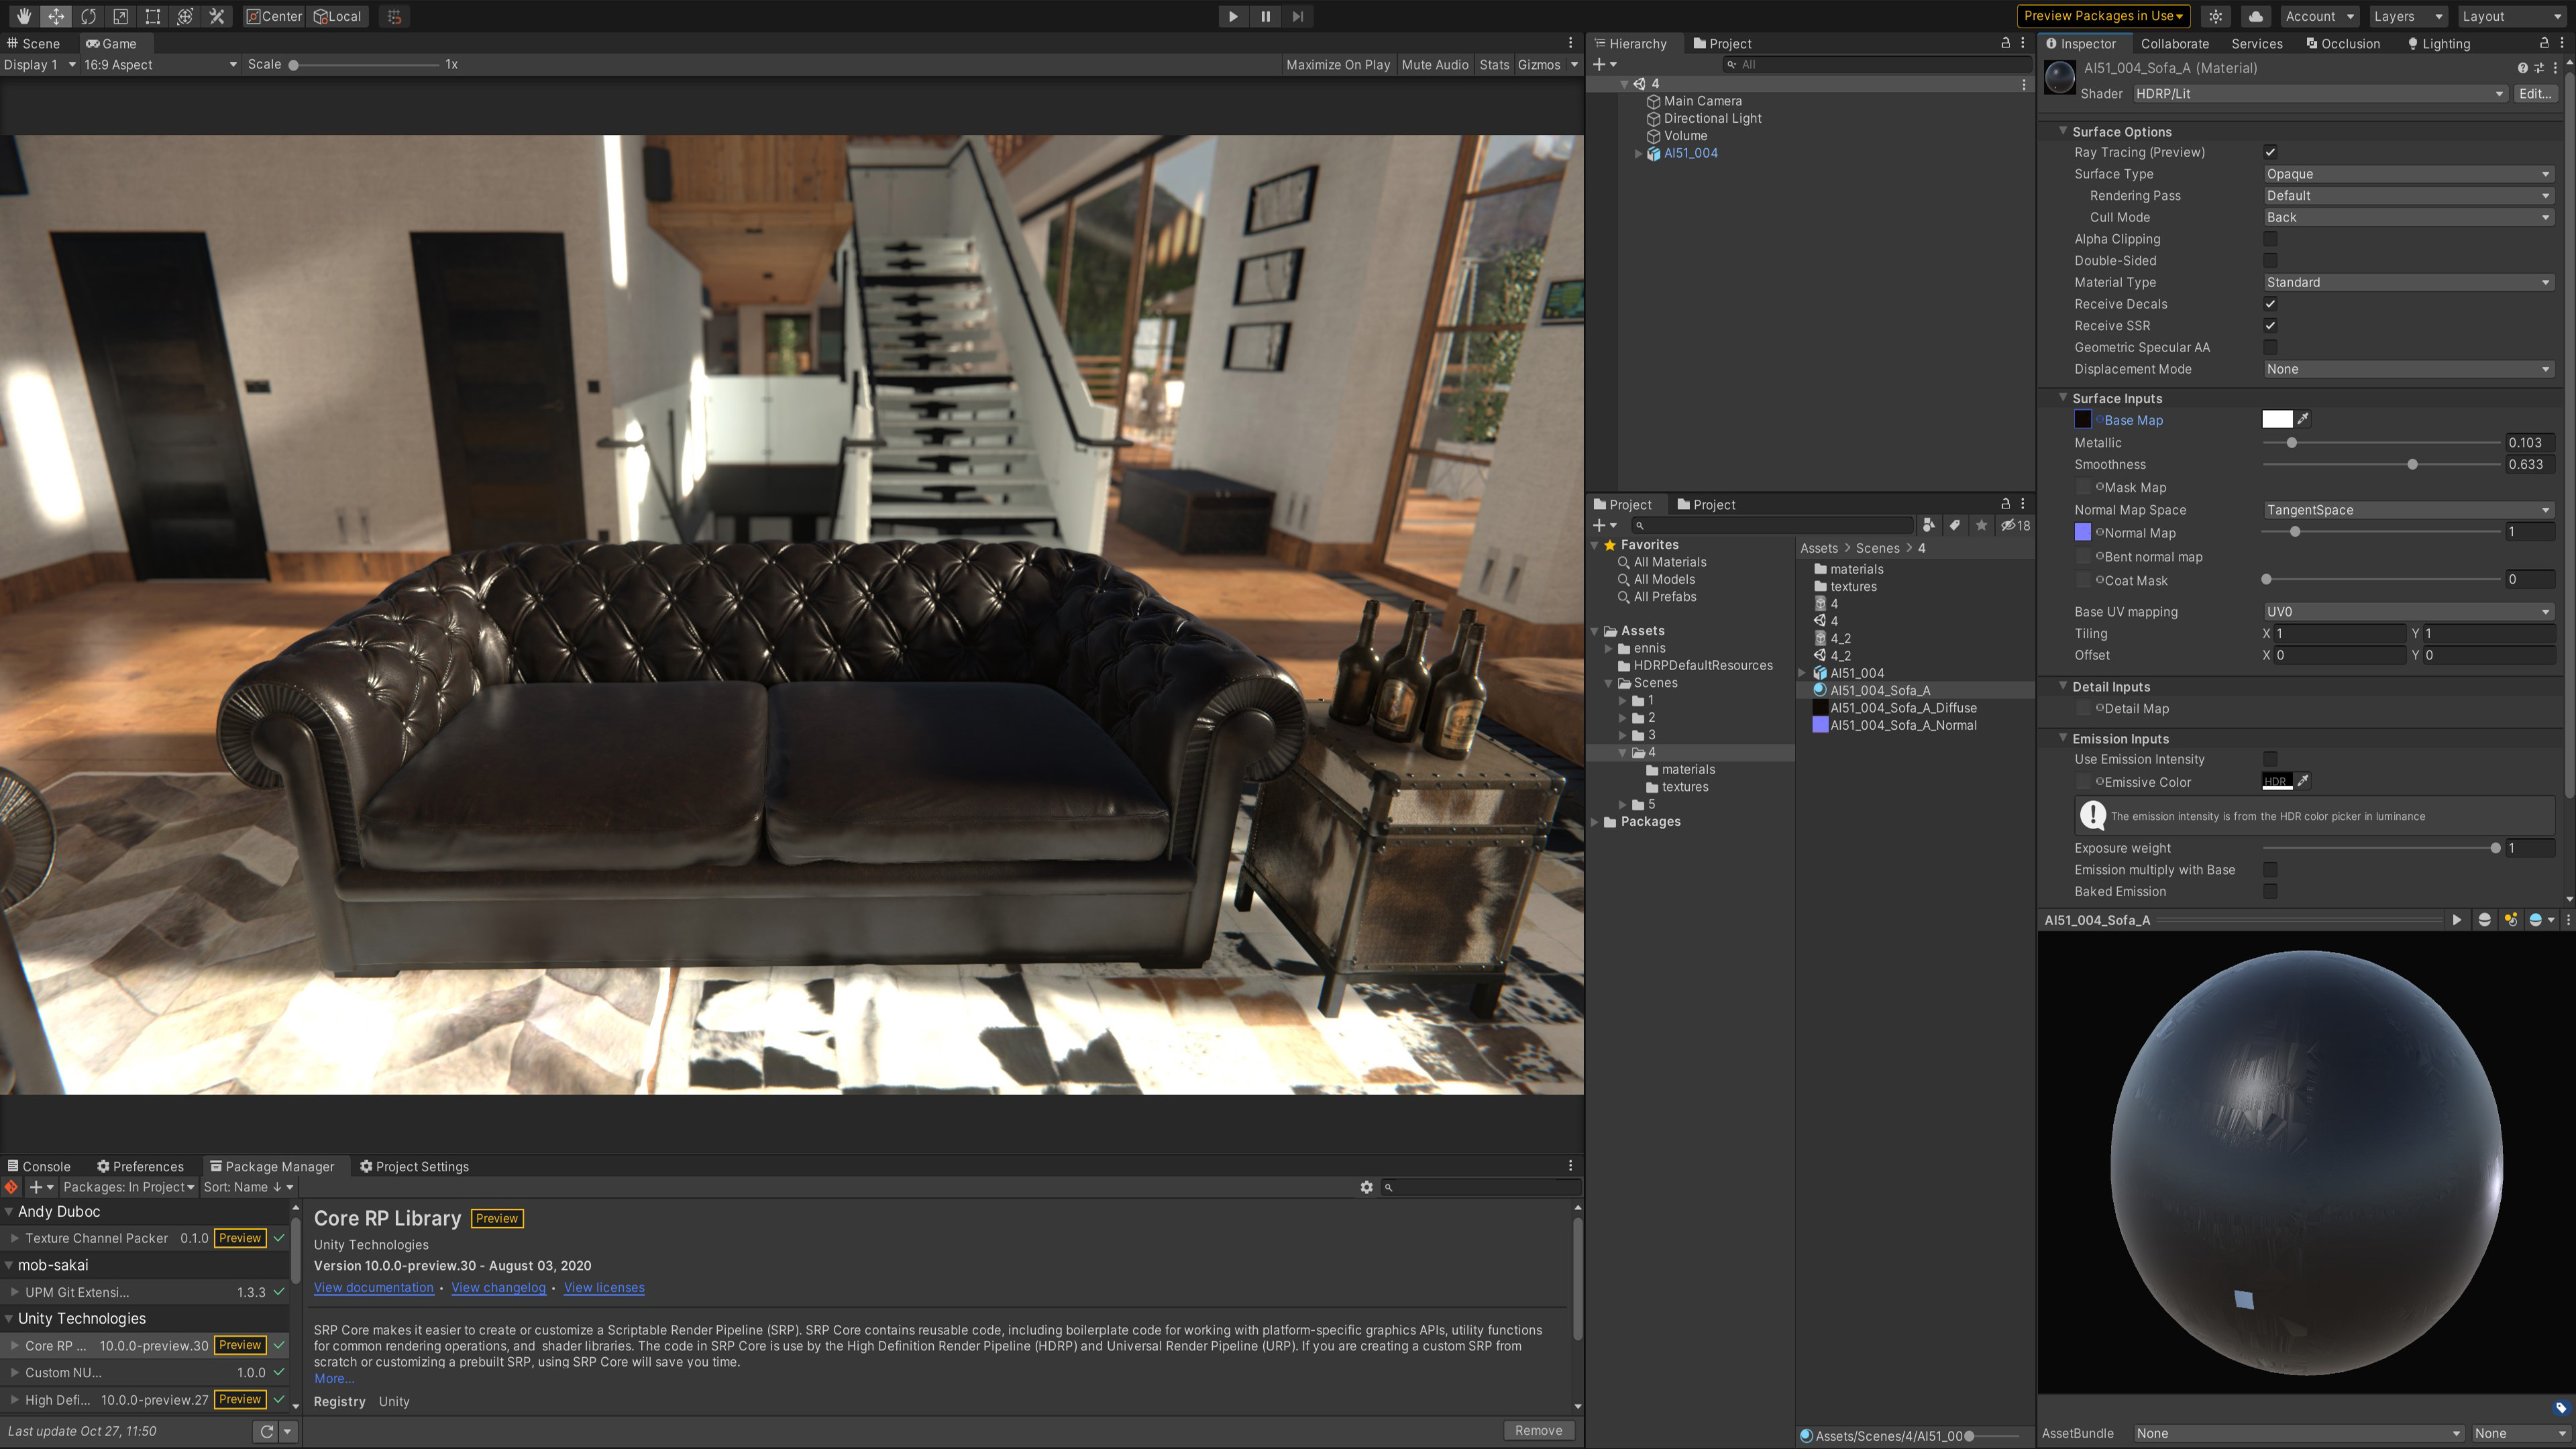The image size is (2576, 1449).
Task: Select the Scale tool
Action: pos(120,16)
